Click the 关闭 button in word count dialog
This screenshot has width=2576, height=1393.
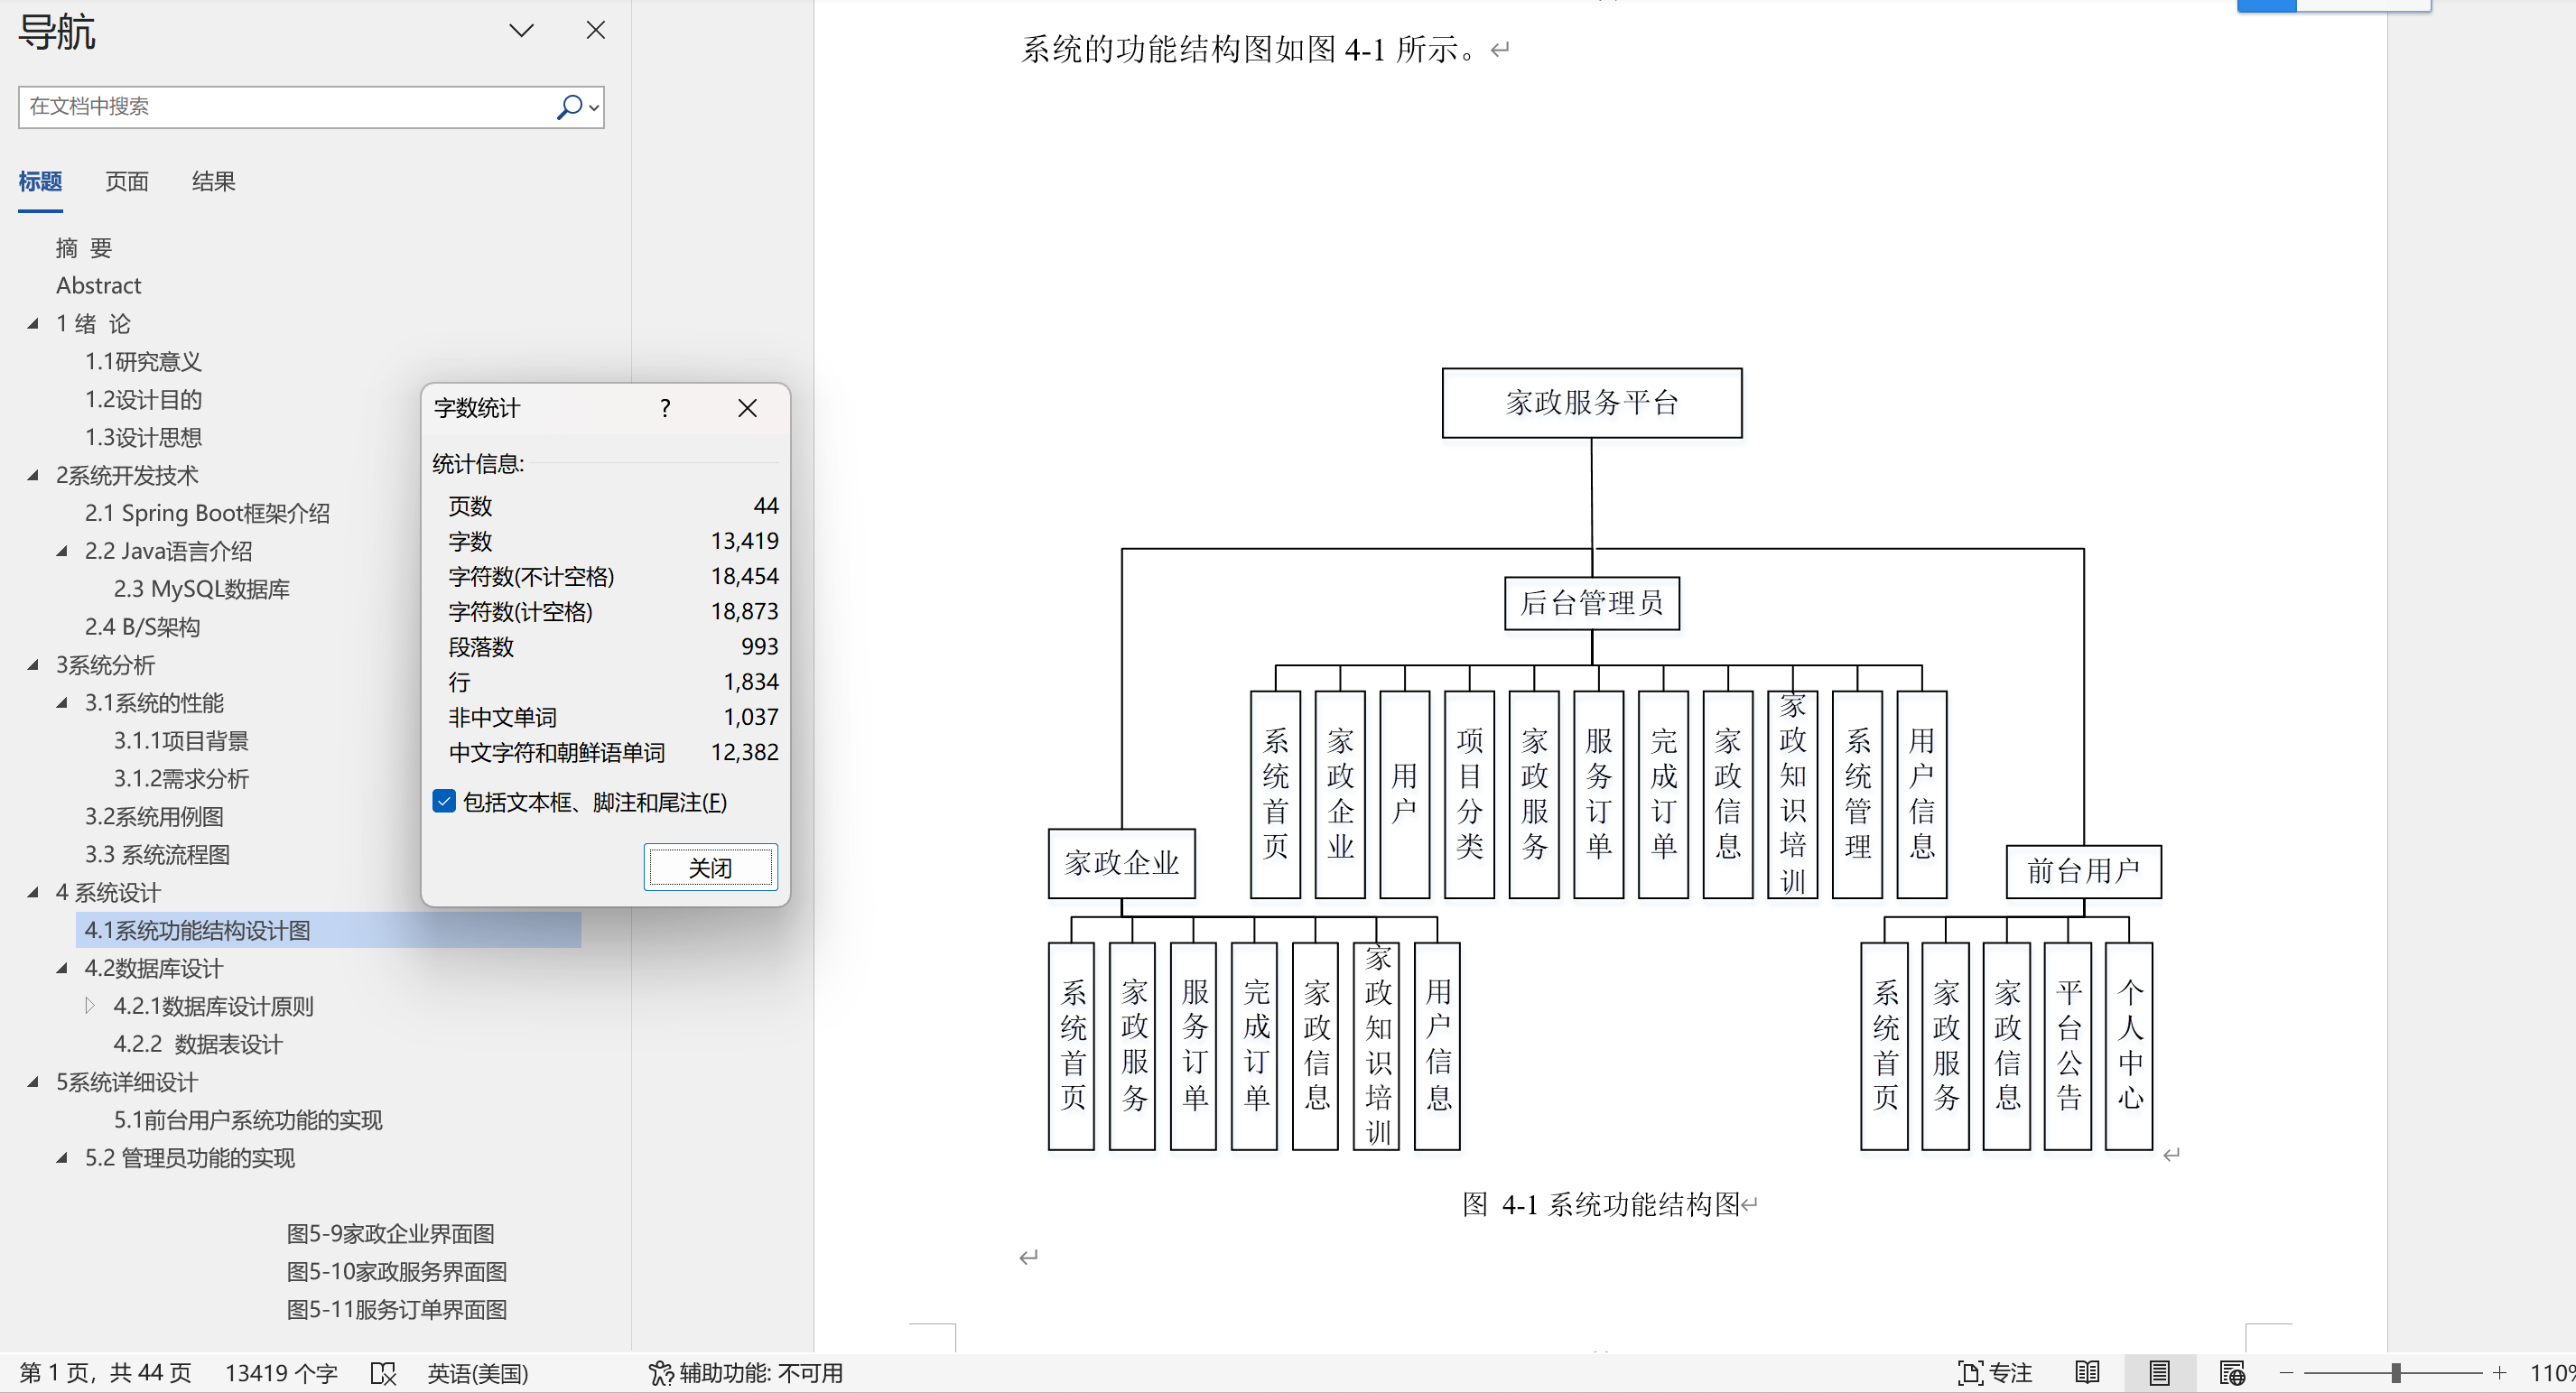click(710, 867)
